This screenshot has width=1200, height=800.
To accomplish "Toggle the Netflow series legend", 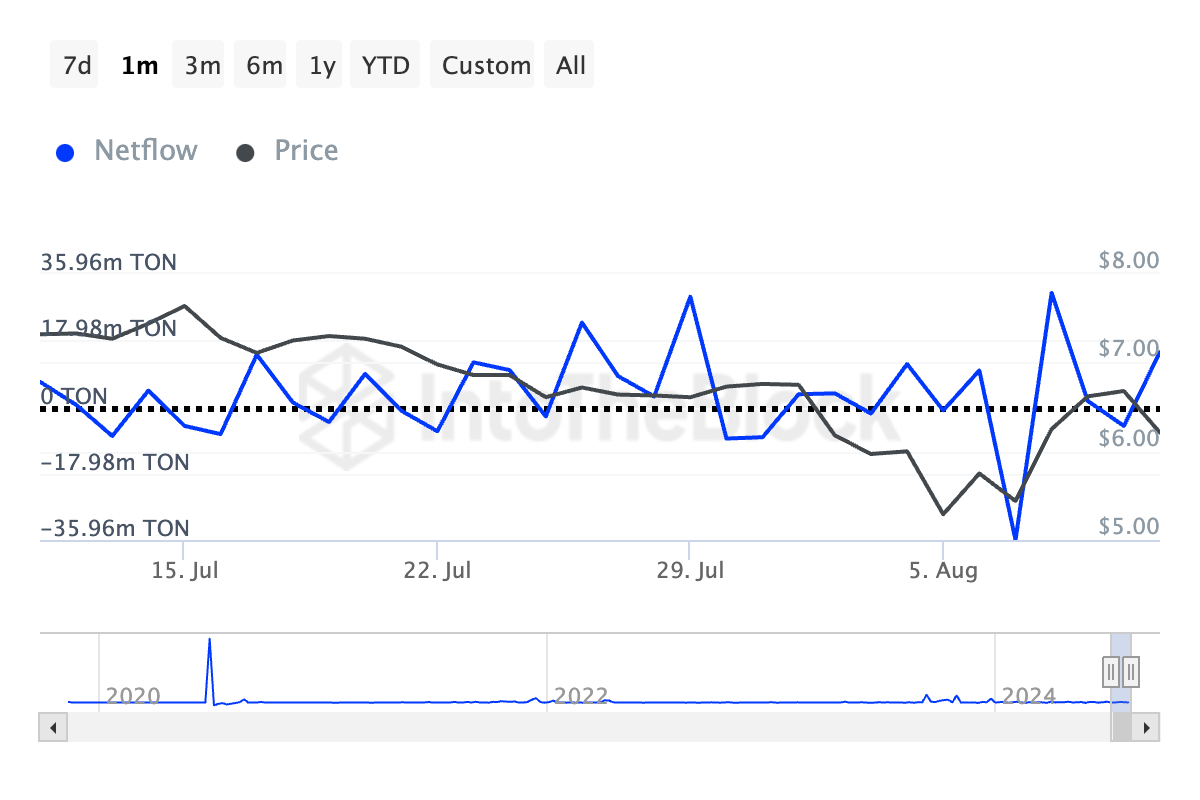I will point(145,151).
